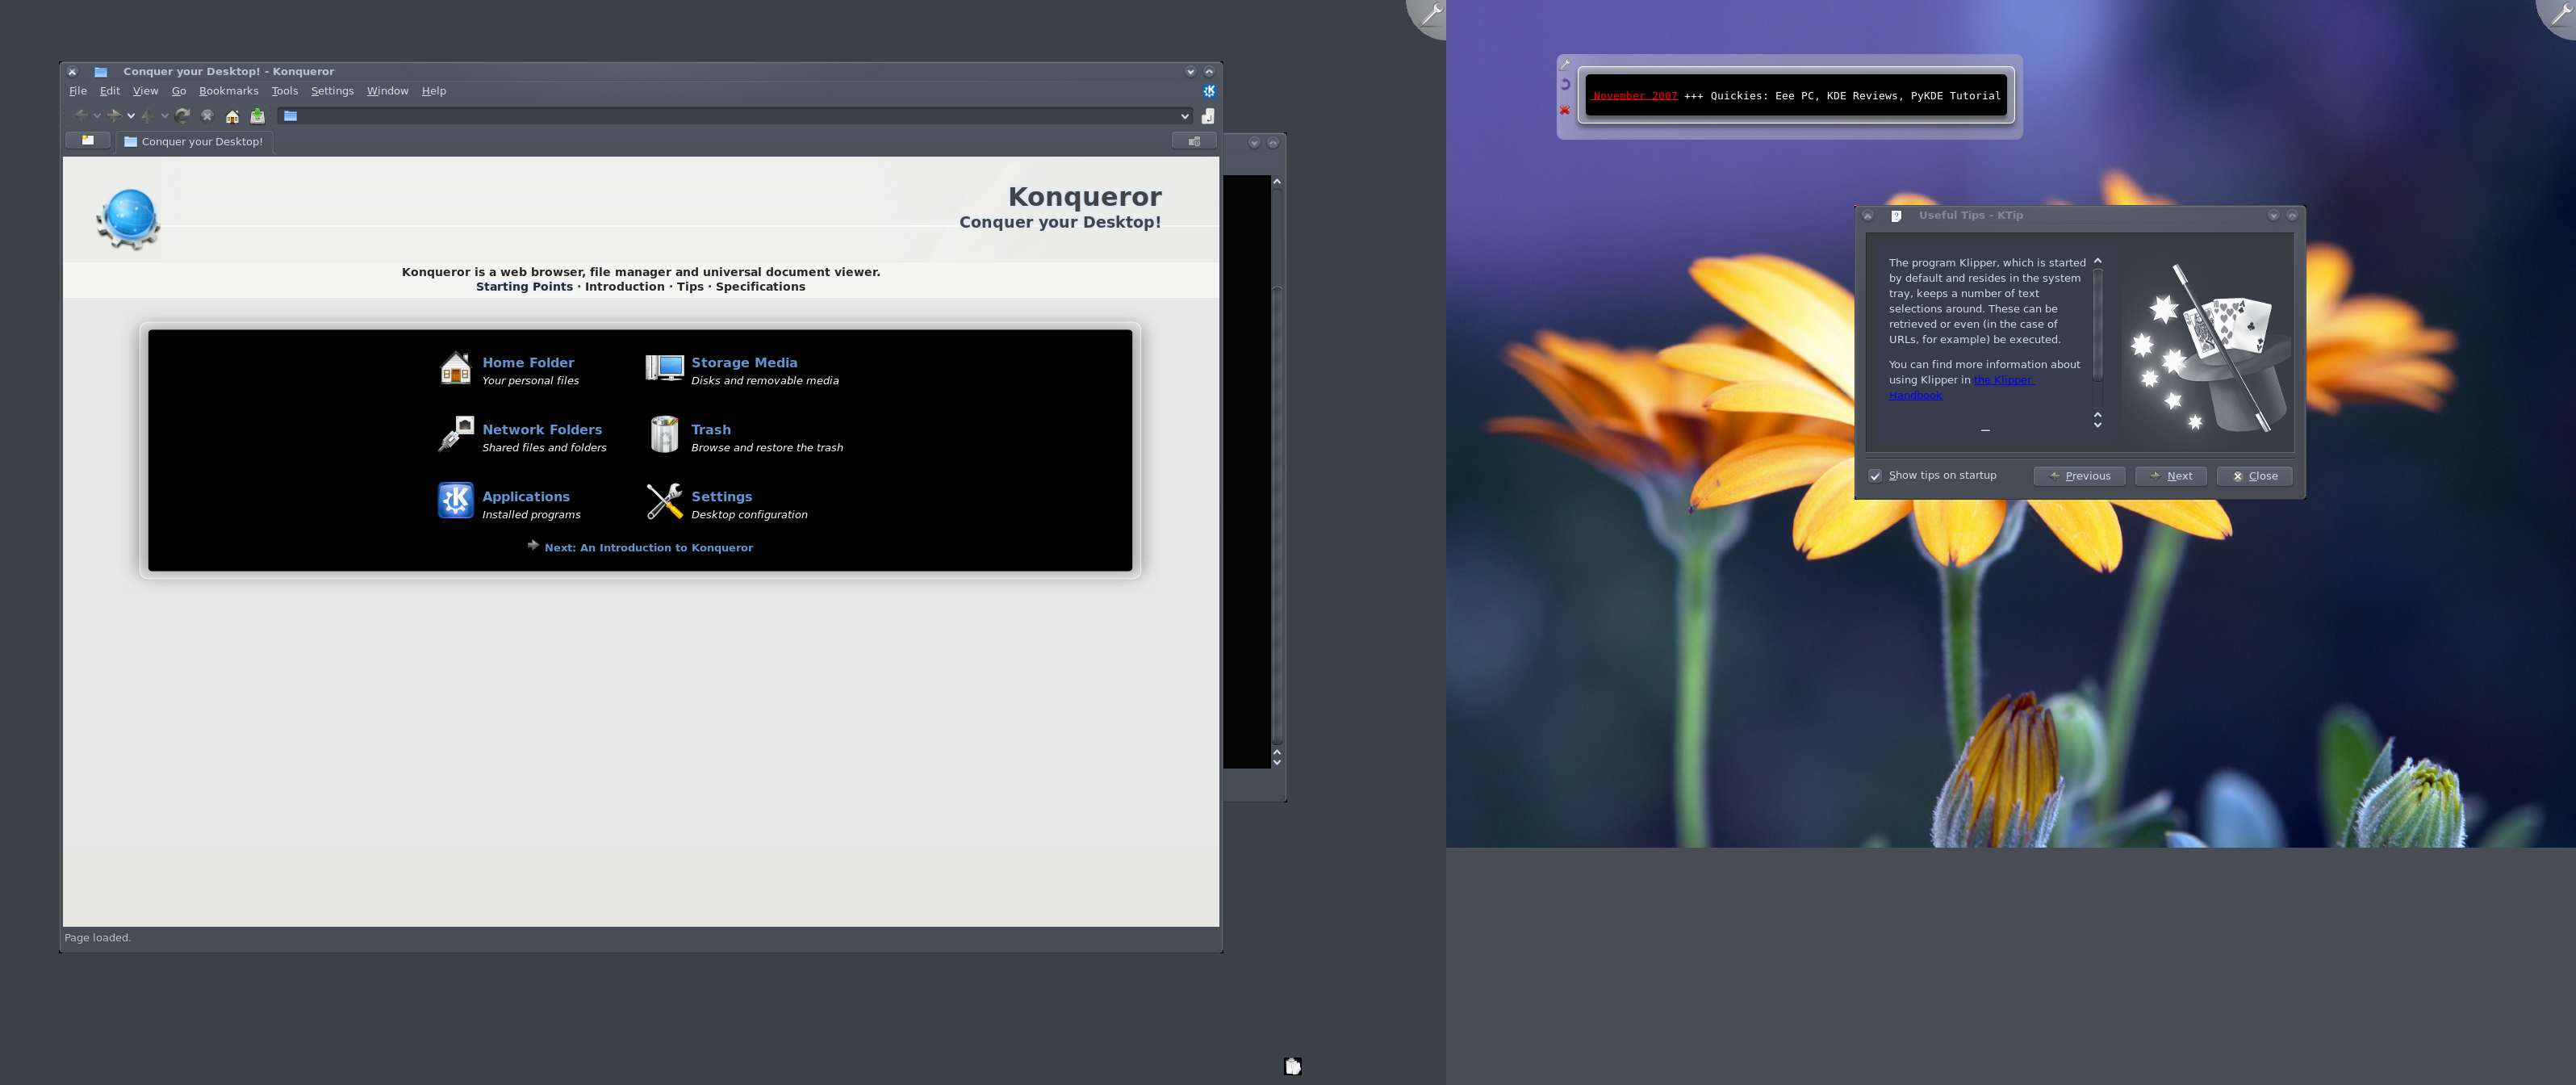
Task: Open the Network Folders link
Action: pyautogui.click(x=542, y=430)
